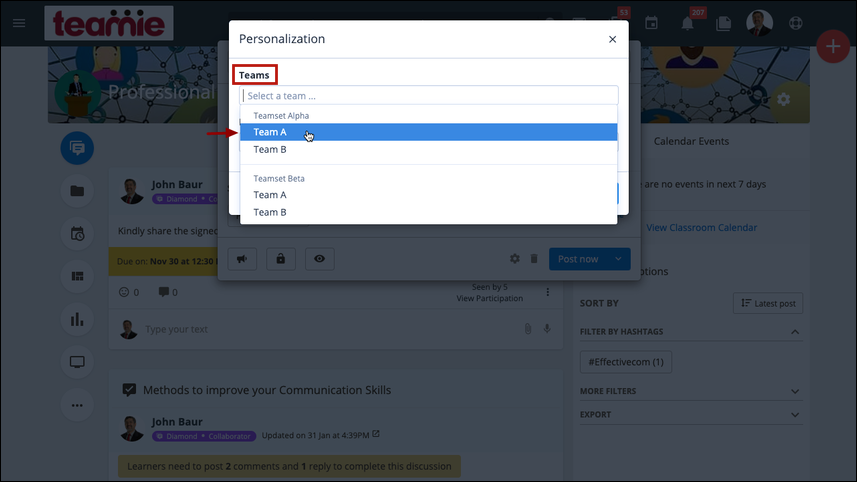Click the megaphone announcement button
857x482 pixels.
(242, 259)
